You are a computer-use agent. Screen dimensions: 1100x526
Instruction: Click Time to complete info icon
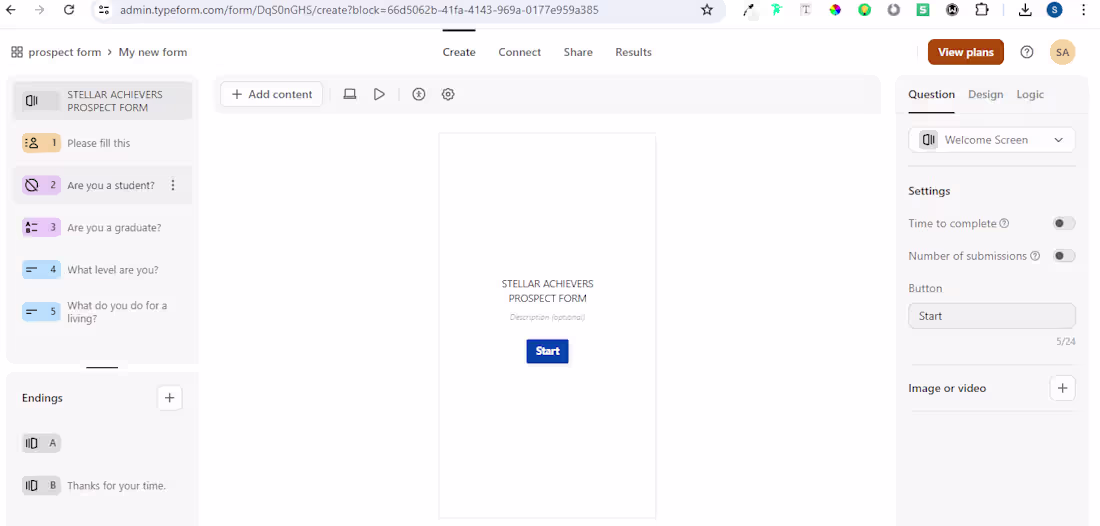[x=1004, y=224]
